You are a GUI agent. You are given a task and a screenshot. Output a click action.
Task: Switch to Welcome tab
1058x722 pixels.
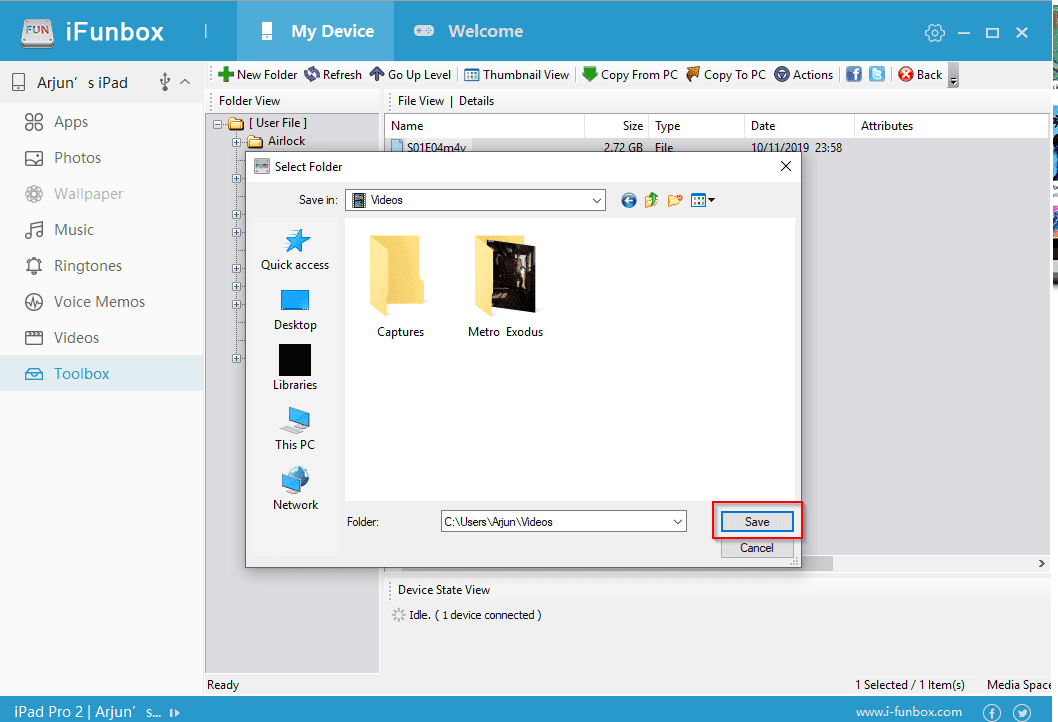tap(468, 31)
